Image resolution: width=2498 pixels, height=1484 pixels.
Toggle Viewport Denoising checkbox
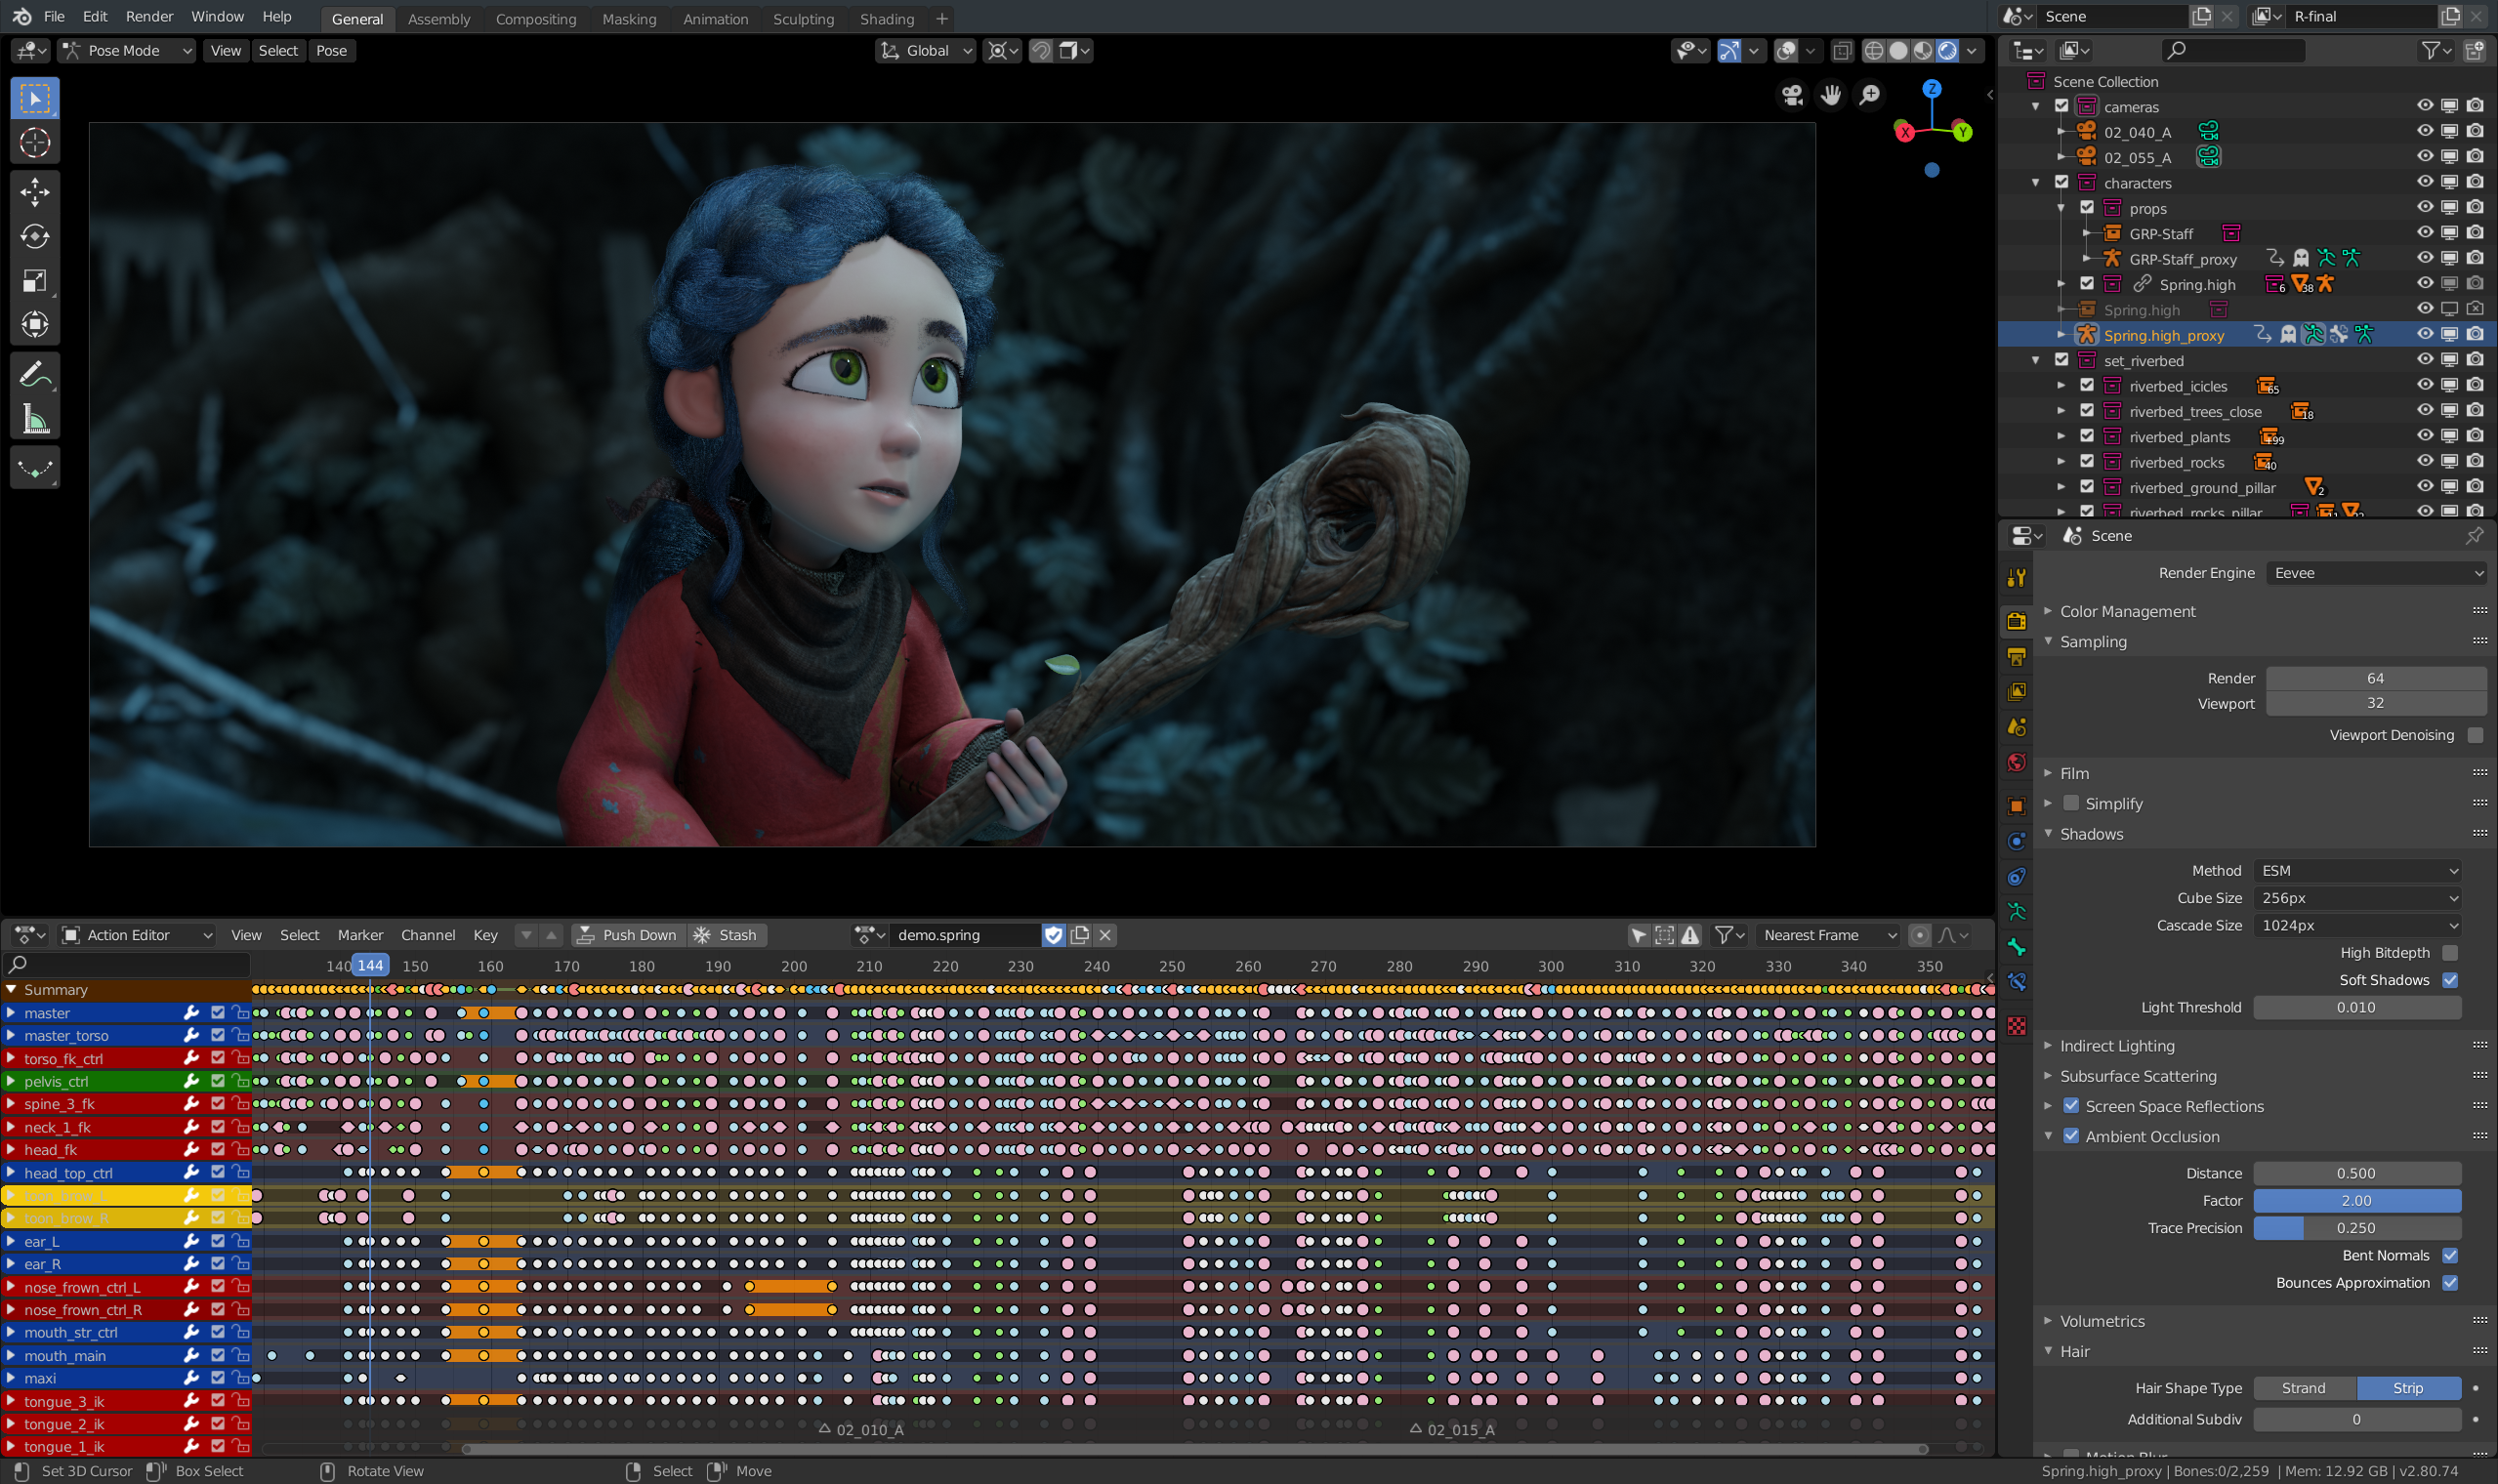(2476, 735)
